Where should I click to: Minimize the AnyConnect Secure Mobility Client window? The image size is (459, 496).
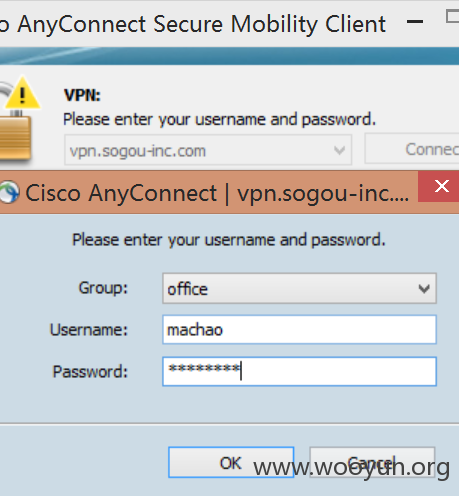pos(415,22)
